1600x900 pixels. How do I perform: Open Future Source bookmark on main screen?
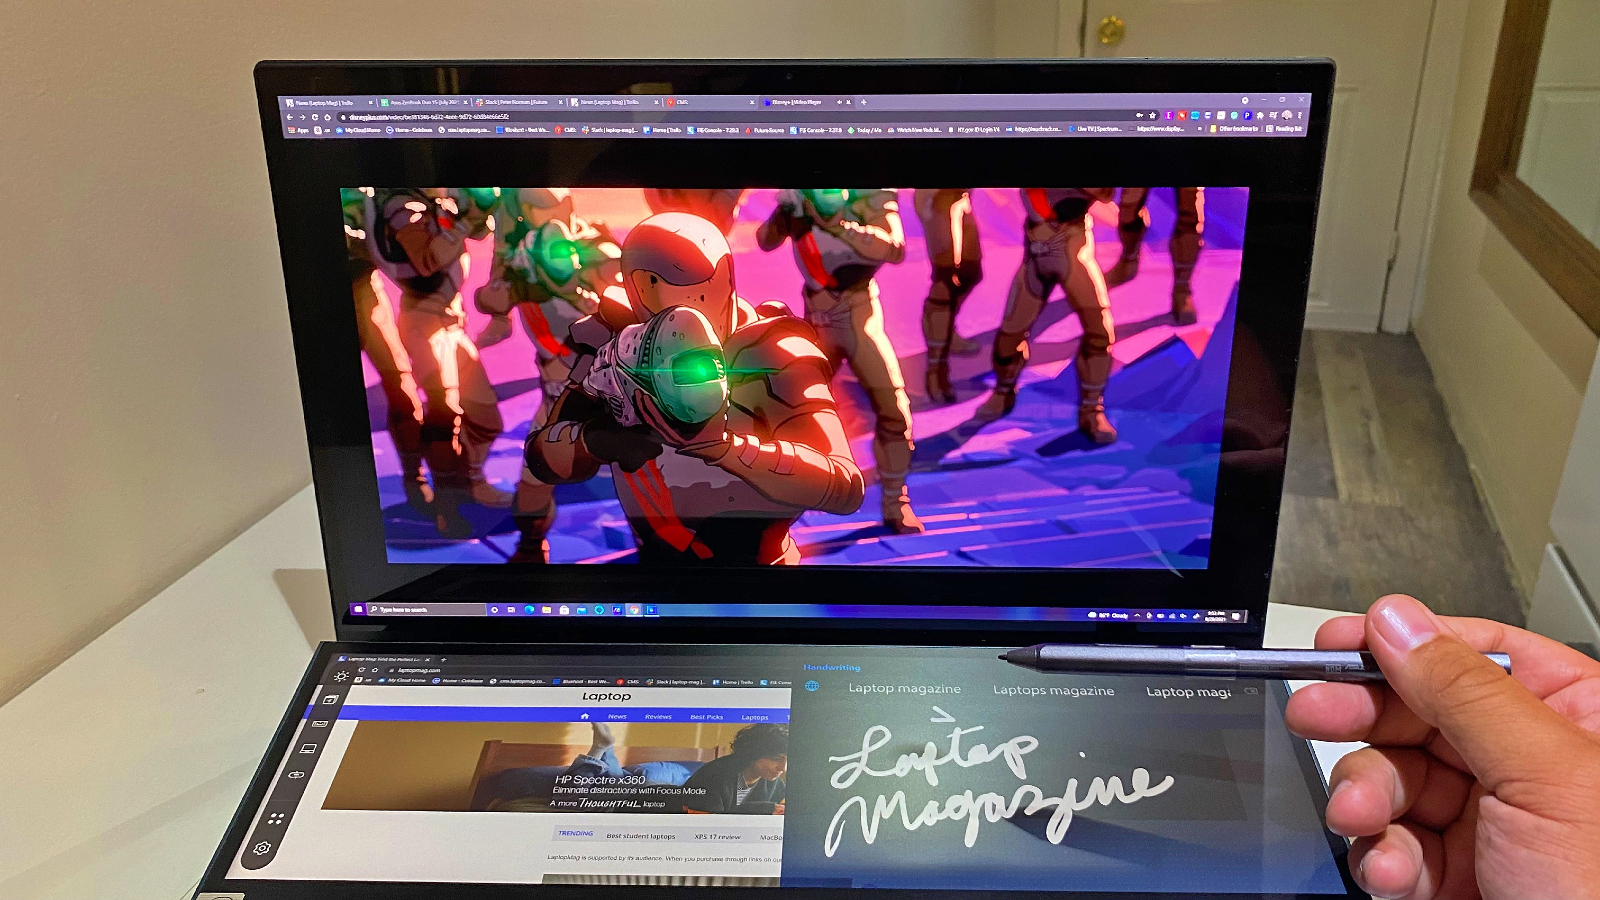click(x=763, y=130)
